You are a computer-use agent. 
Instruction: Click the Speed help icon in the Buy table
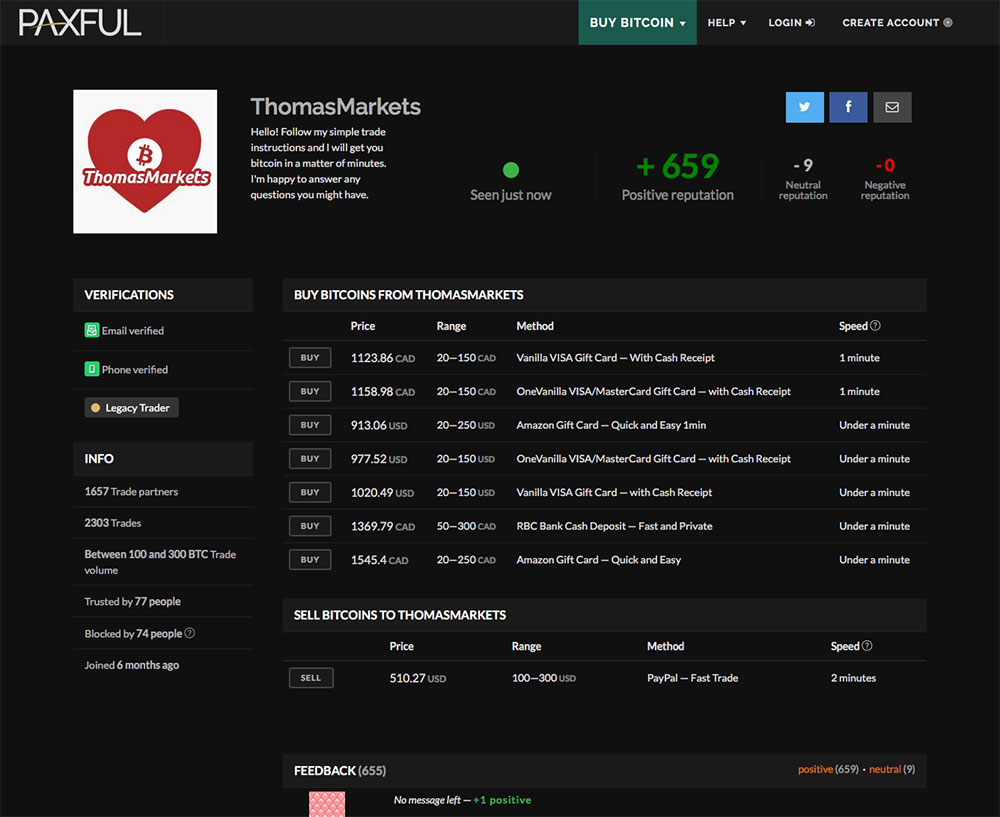coord(875,325)
